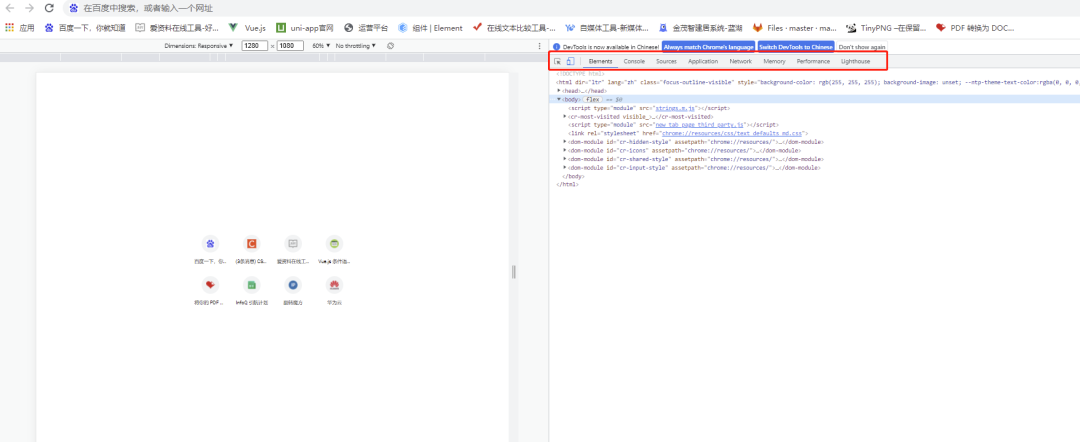
Task: Open the Files · master GitLab bookmark
Action: point(794,28)
